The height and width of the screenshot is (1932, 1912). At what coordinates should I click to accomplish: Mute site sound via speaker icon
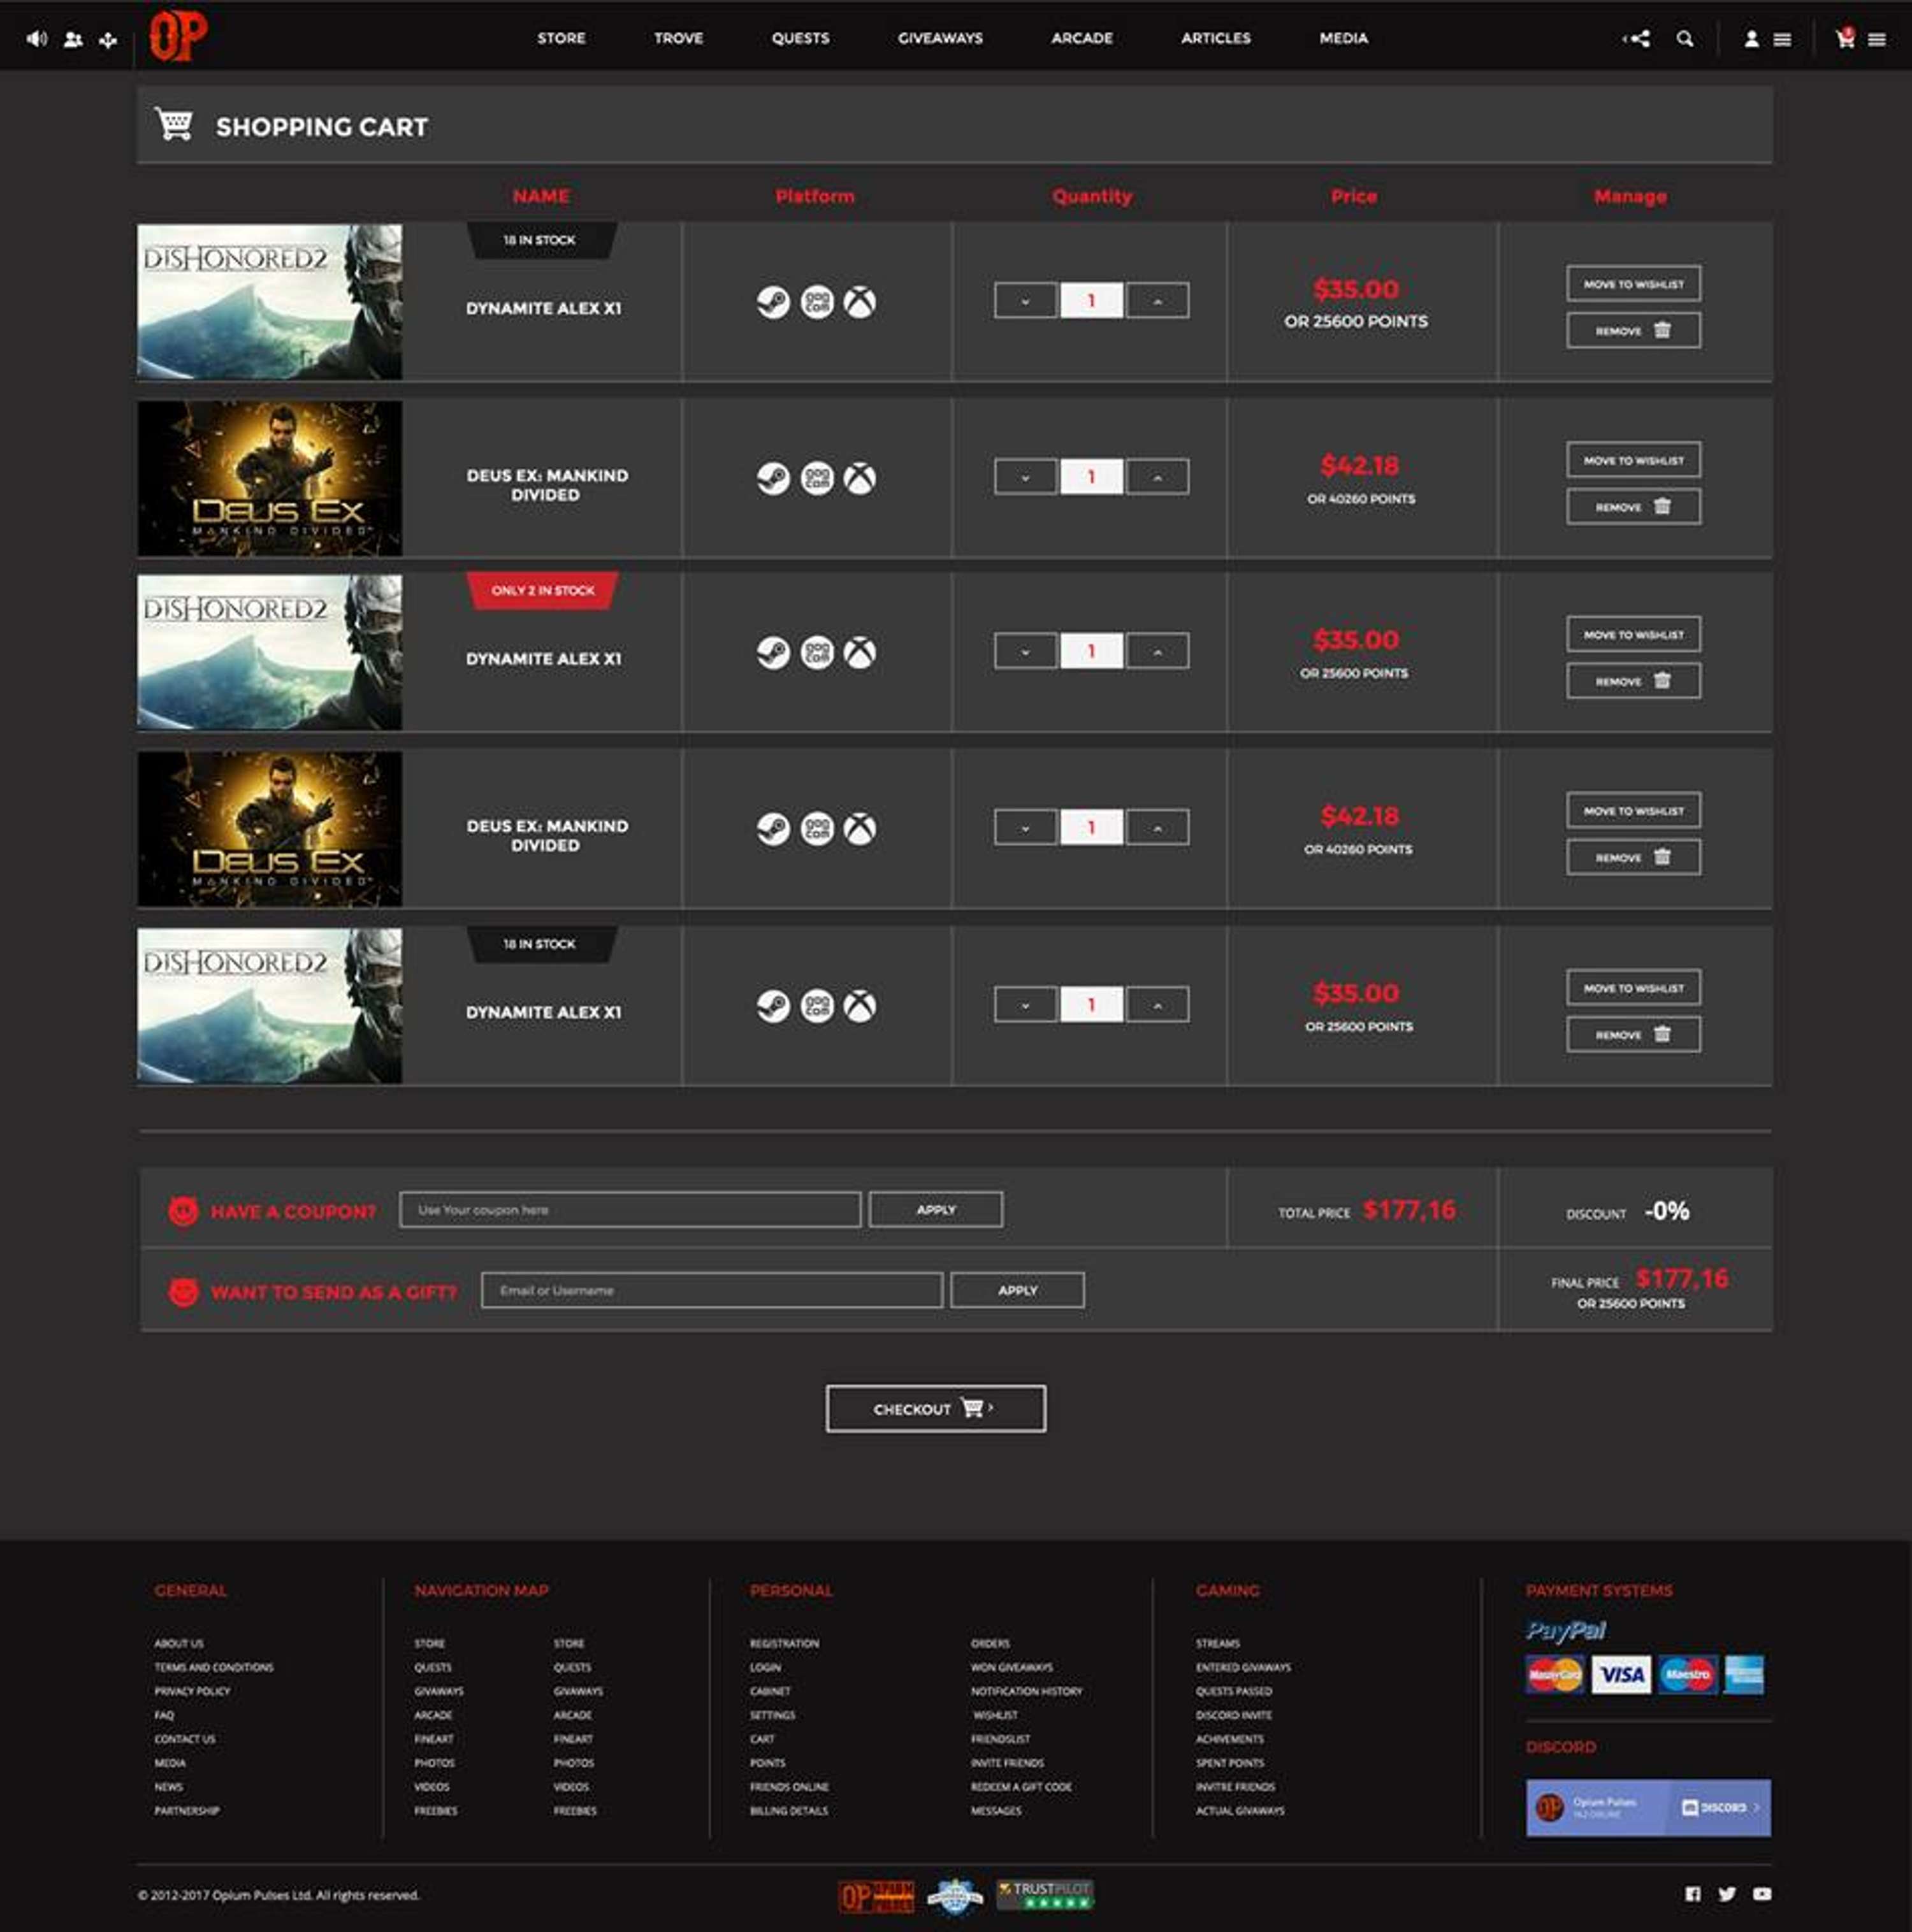tap(37, 39)
